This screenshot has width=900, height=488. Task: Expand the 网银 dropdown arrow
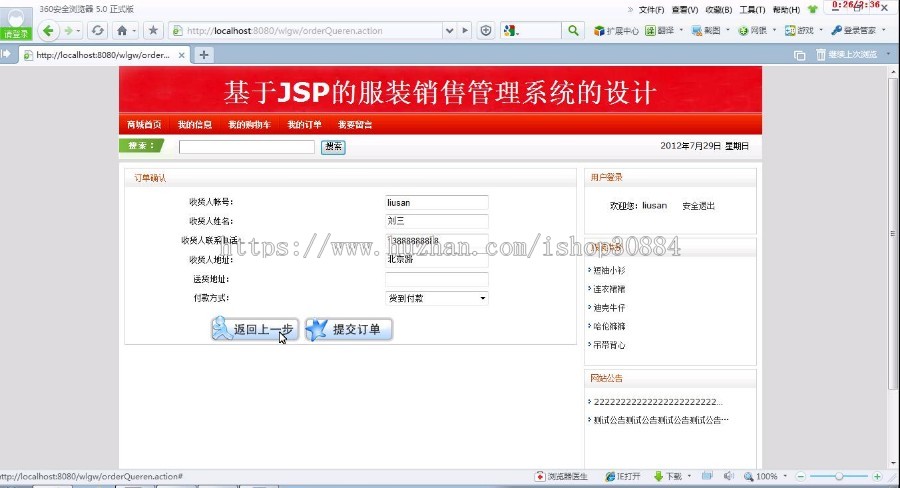click(x=774, y=30)
